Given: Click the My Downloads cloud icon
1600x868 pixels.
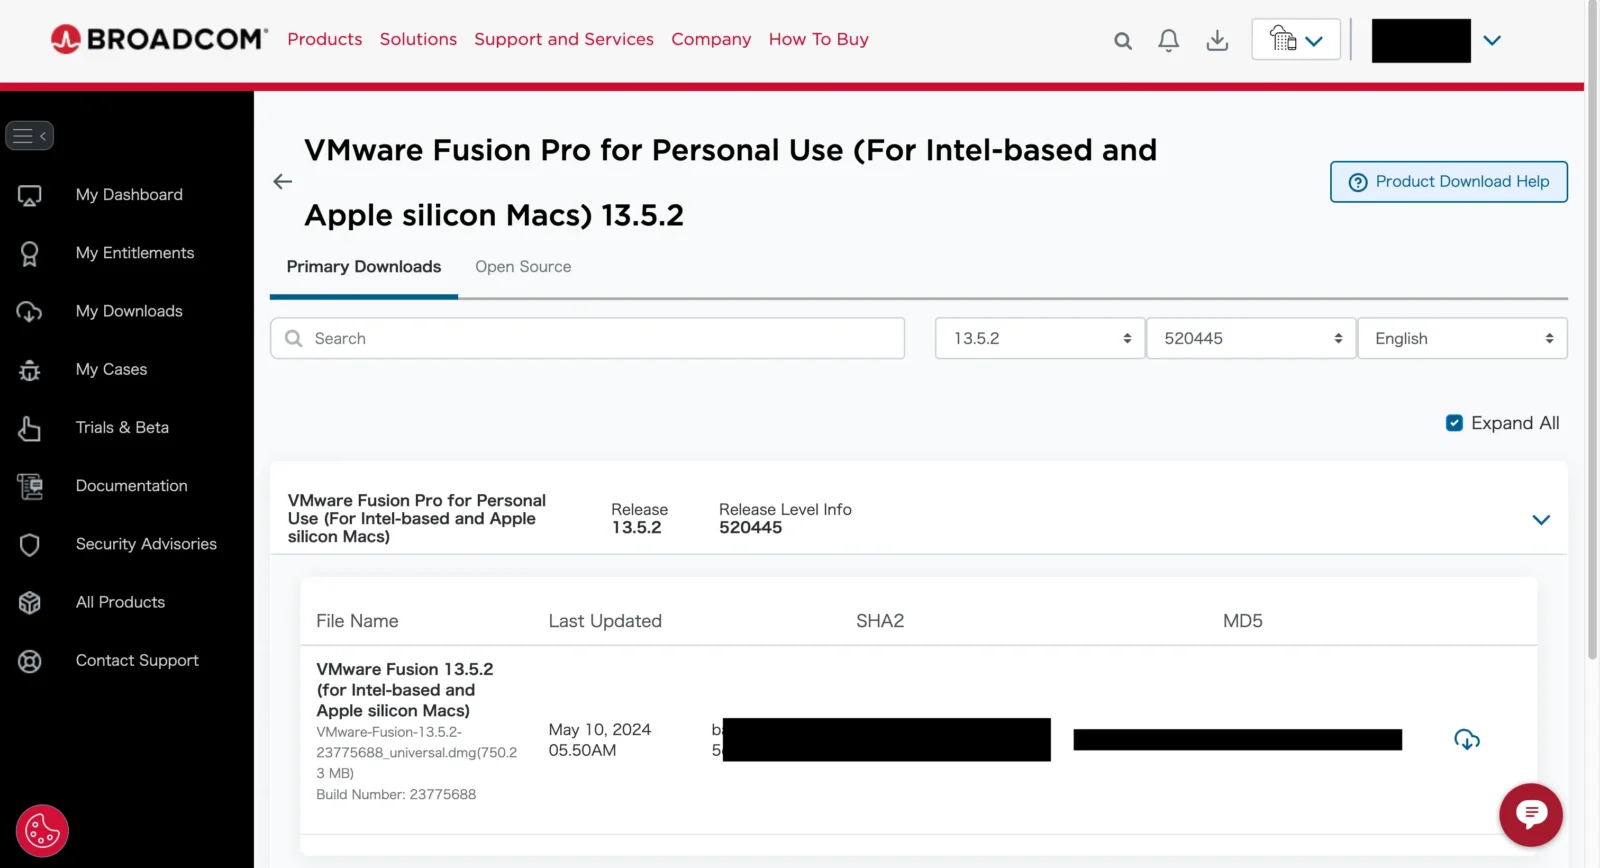Looking at the screenshot, I should tap(30, 312).
